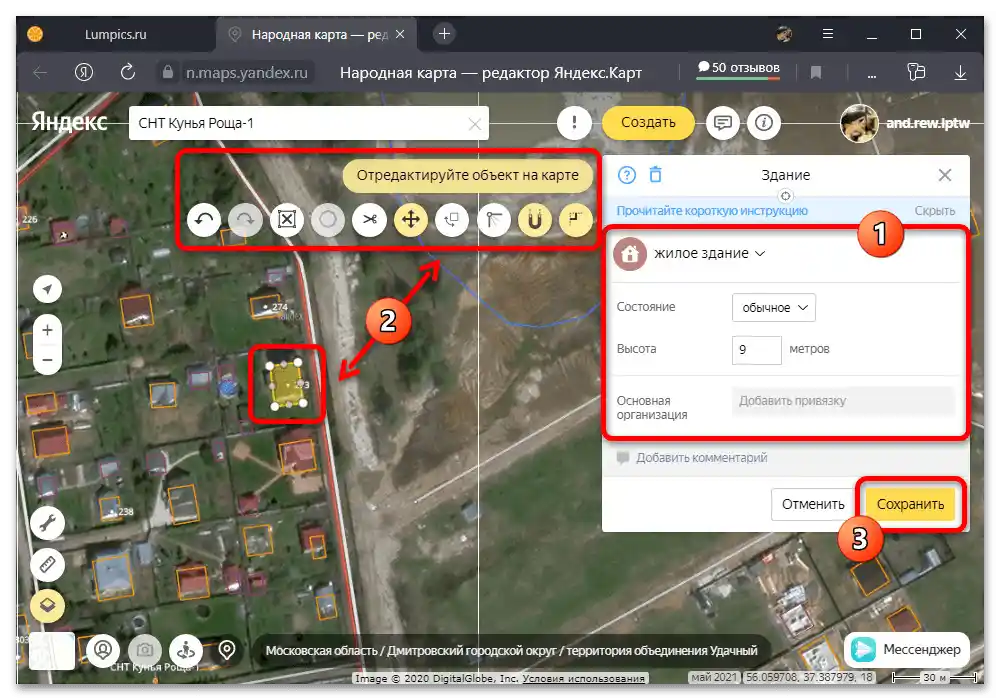Open Прочитайте короткую инструкцию link

click(712, 210)
